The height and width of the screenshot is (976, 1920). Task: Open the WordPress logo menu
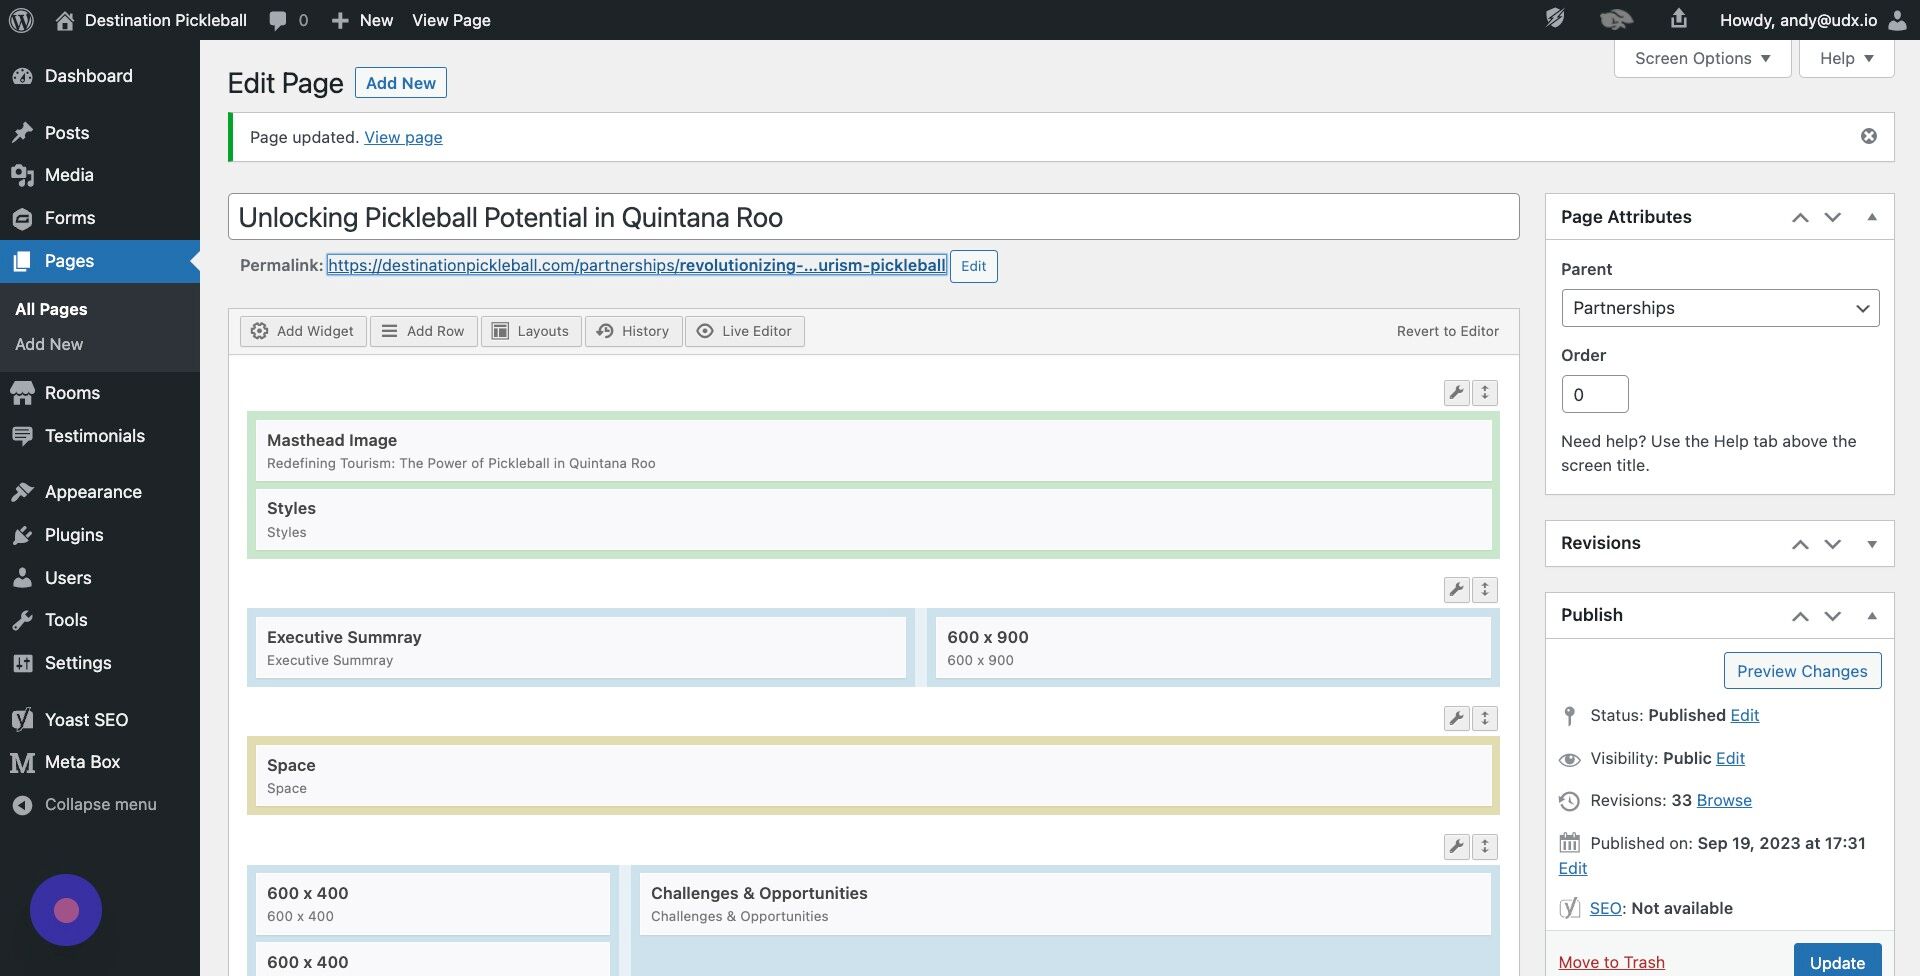tap(21, 20)
